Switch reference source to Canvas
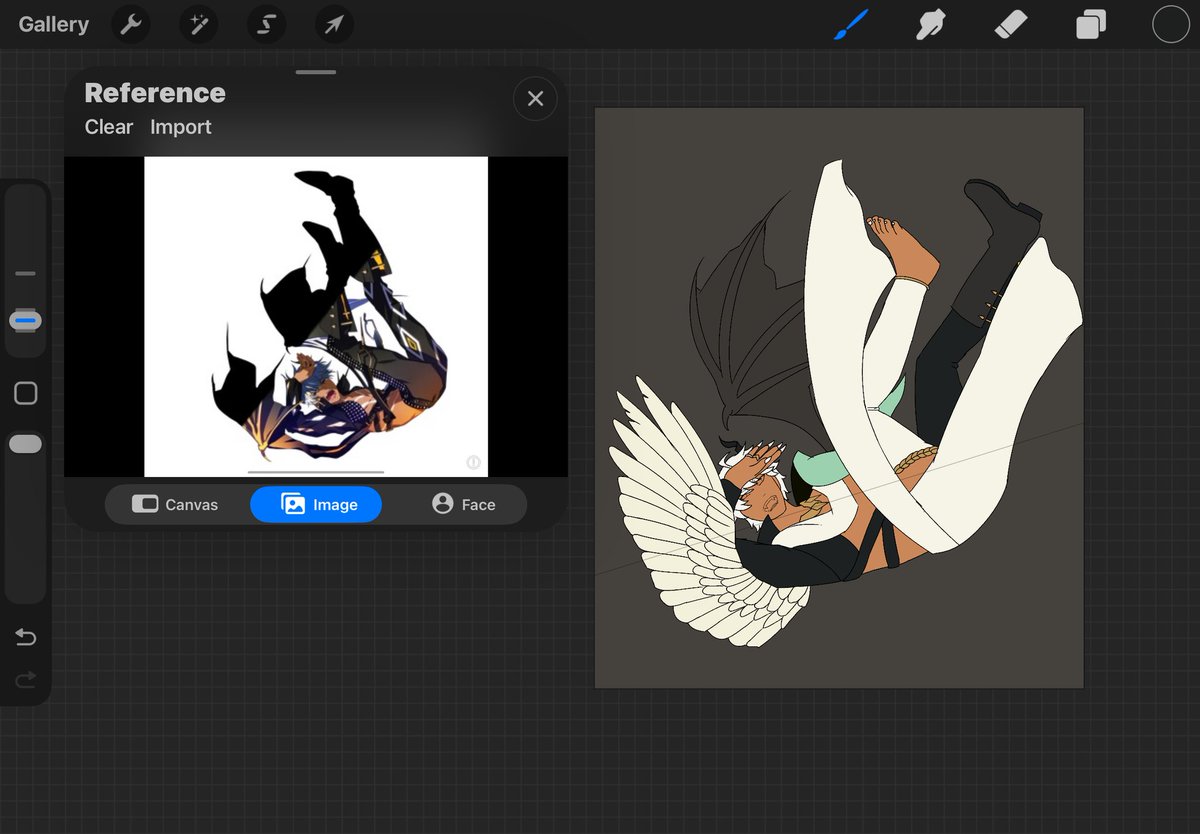Viewport: 1200px width, 834px height. [175, 505]
